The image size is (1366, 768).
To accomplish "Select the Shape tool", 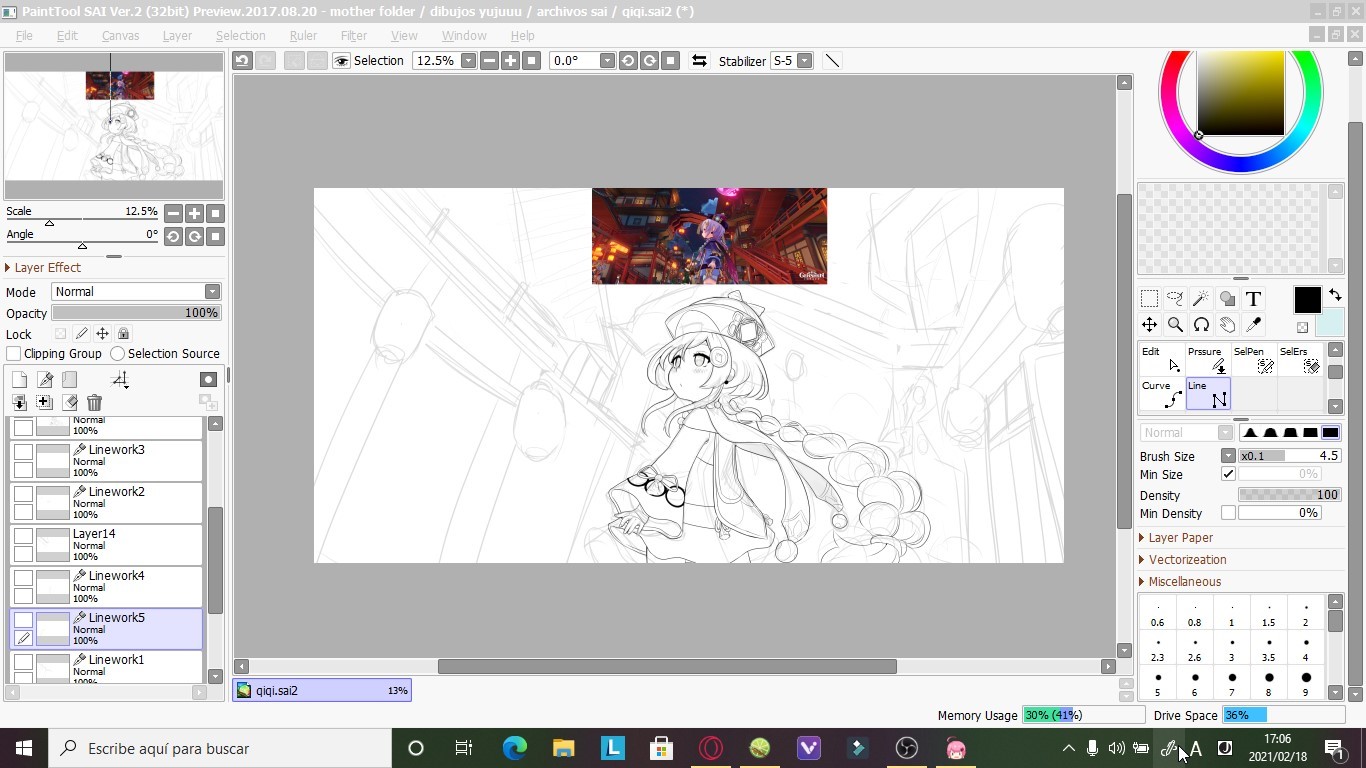I will pyautogui.click(x=1227, y=299).
